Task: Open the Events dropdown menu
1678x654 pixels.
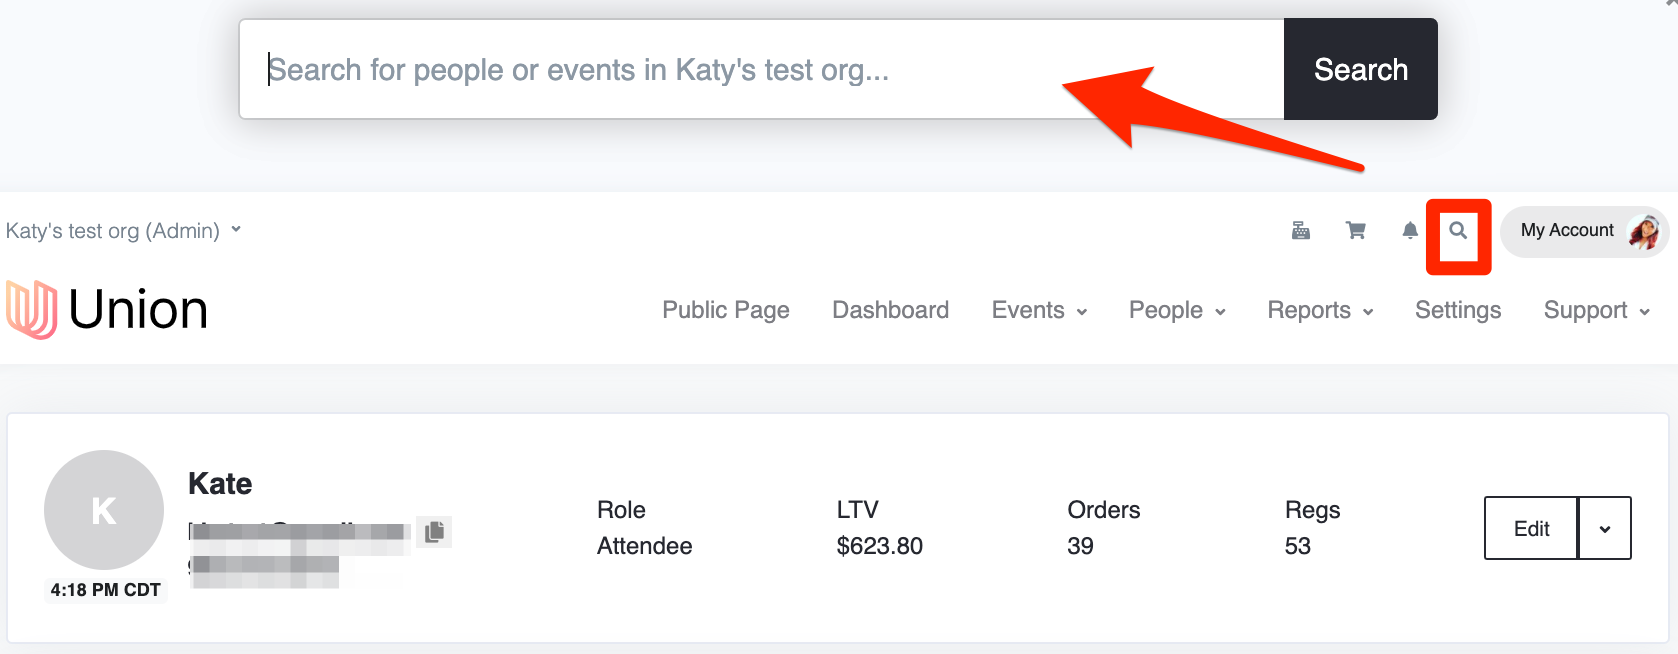Action: tap(1039, 311)
